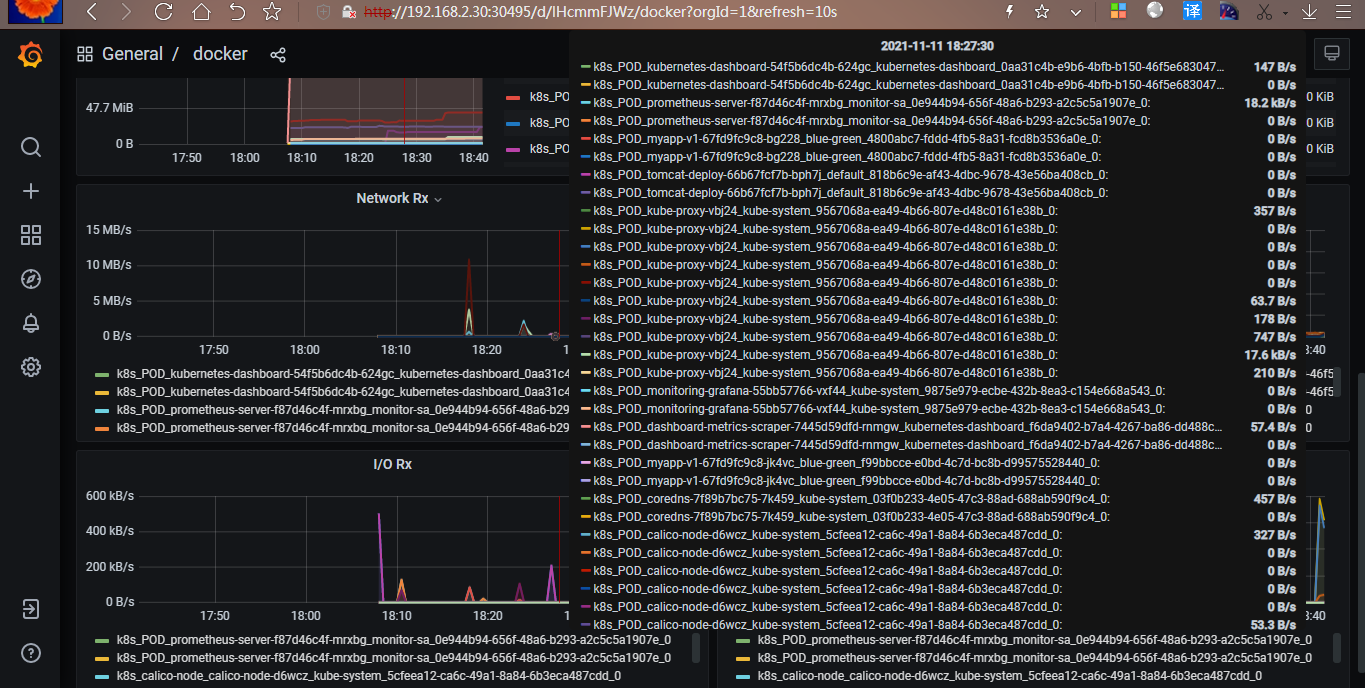Open the Alerting bell icon
Viewport: 1365px width, 688px height.
point(31,323)
